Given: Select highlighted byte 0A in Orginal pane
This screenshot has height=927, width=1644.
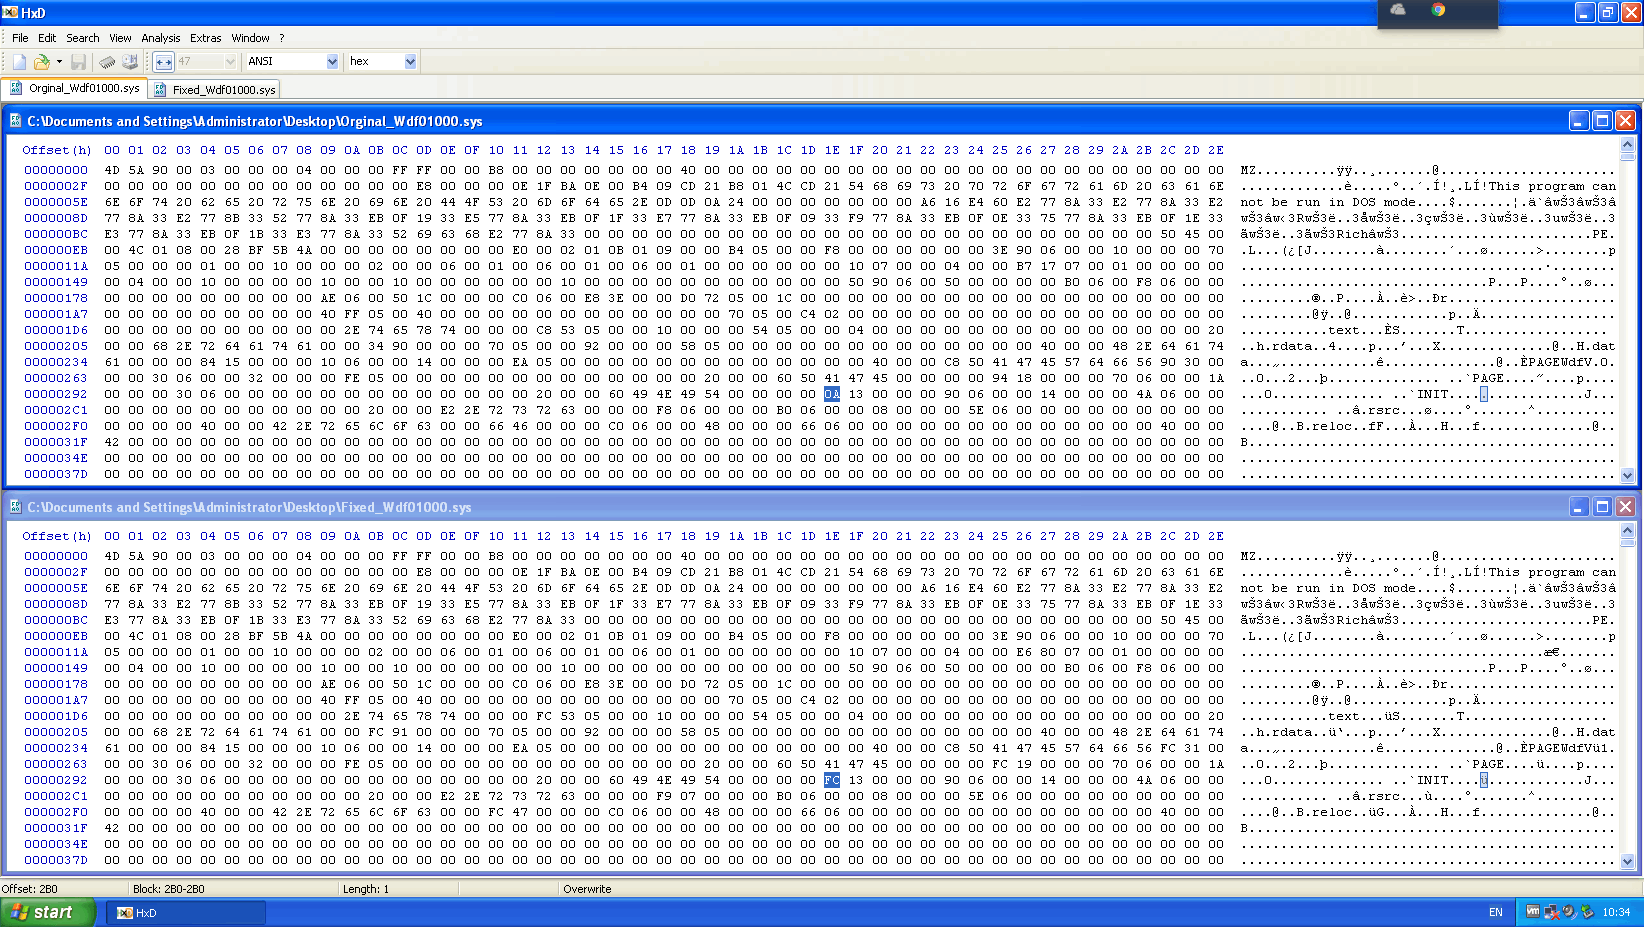Looking at the screenshot, I should 832,394.
